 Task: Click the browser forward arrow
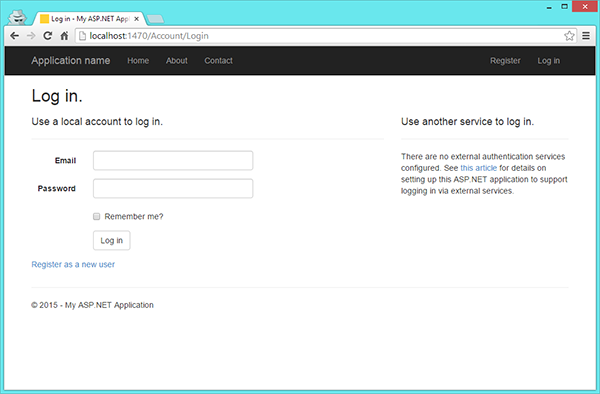(31, 36)
